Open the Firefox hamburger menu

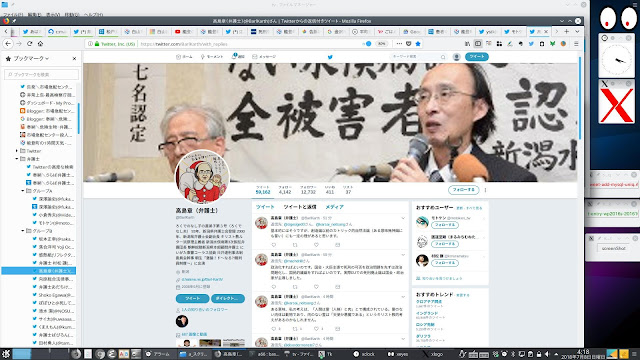click(x=576, y=44)
